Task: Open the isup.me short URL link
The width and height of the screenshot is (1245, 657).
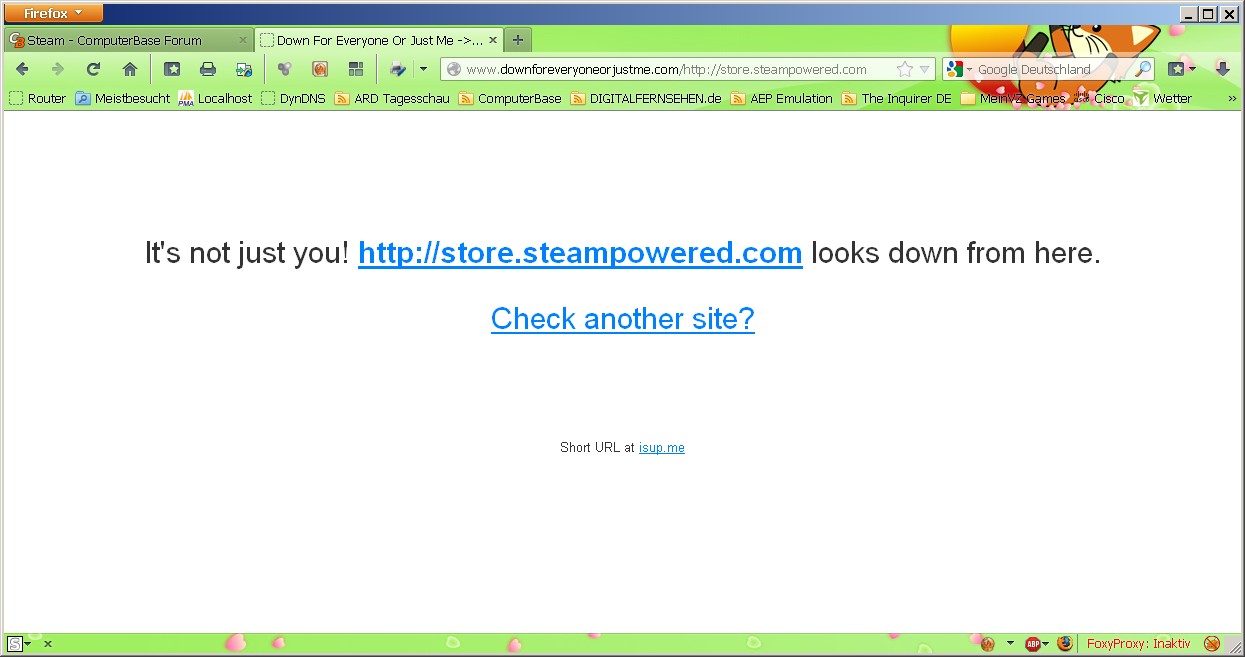Action: (x=662, y=448)
